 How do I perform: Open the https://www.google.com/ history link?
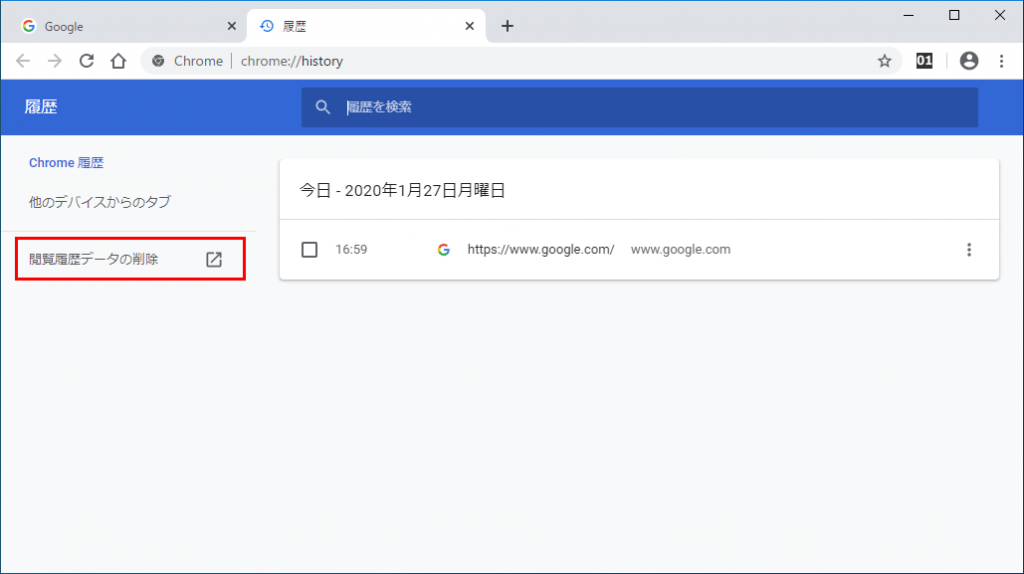click(x=541, y=249)
